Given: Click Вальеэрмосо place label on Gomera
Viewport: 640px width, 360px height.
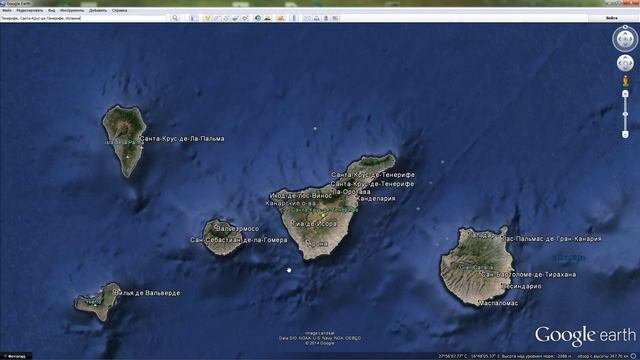Looking at the screenshot, I should click(x=237, y=229).
